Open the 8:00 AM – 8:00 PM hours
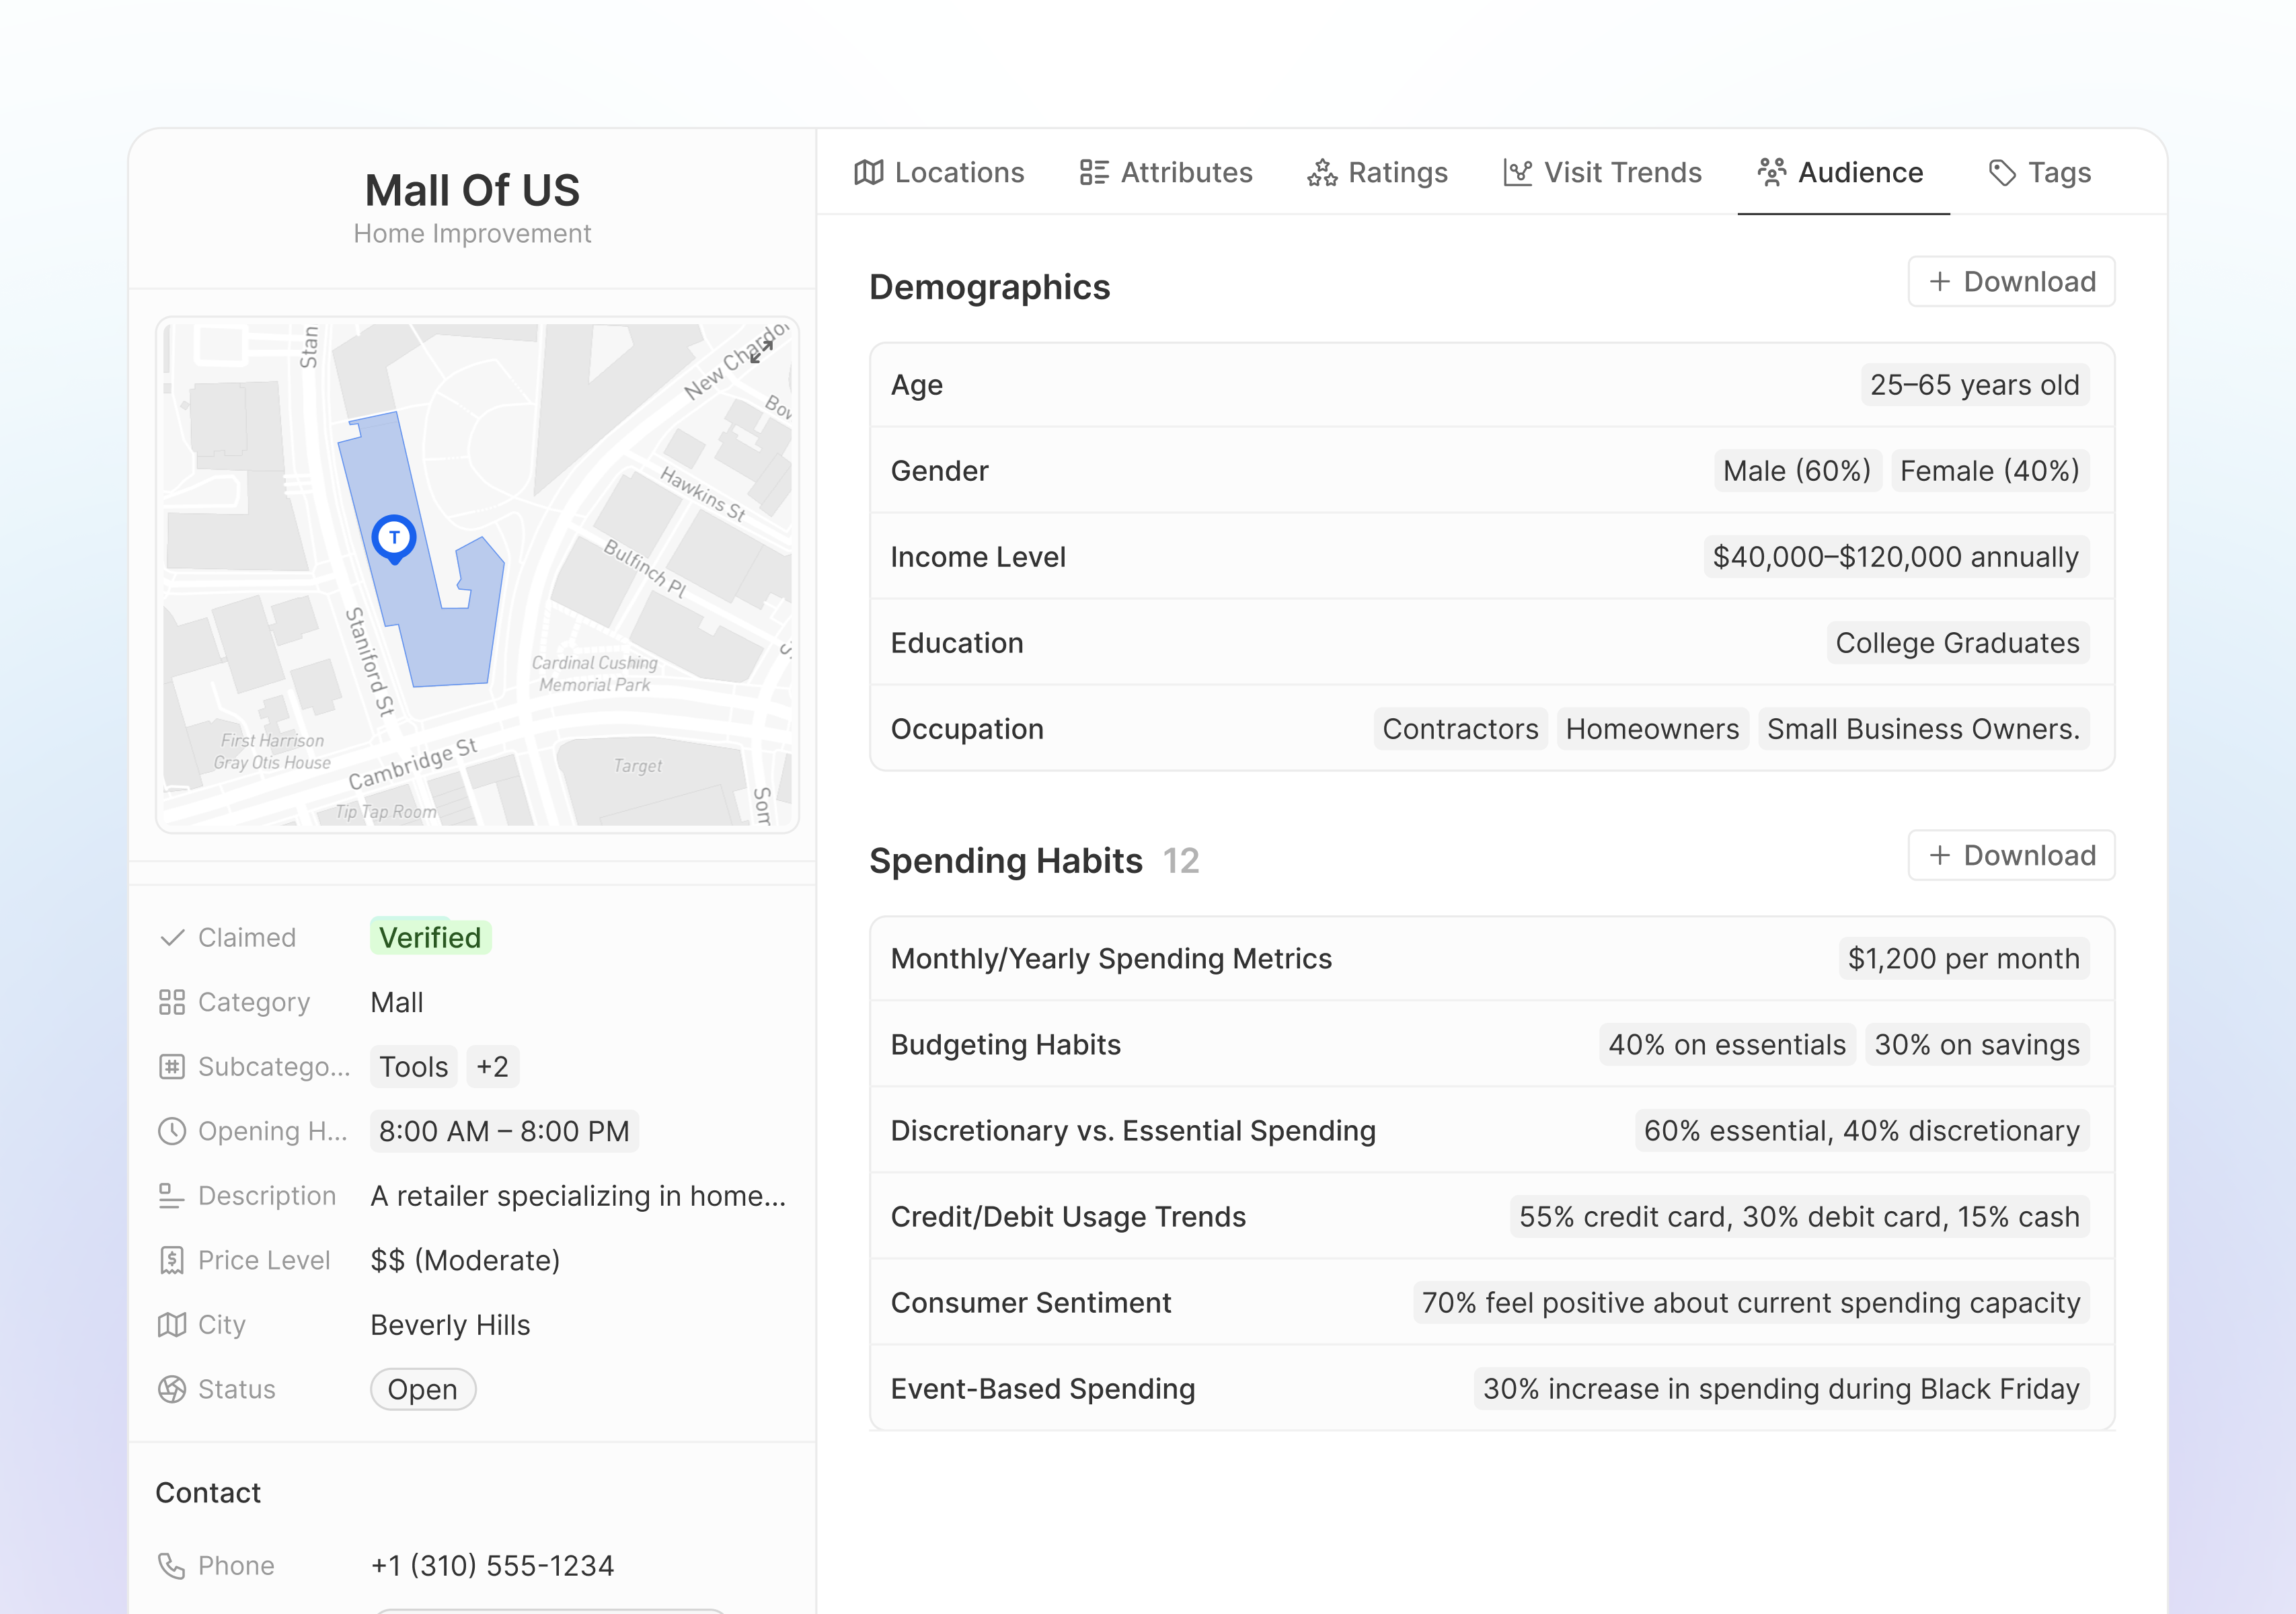Viewport: 2296px width, 1614px height. [504, 1131]
